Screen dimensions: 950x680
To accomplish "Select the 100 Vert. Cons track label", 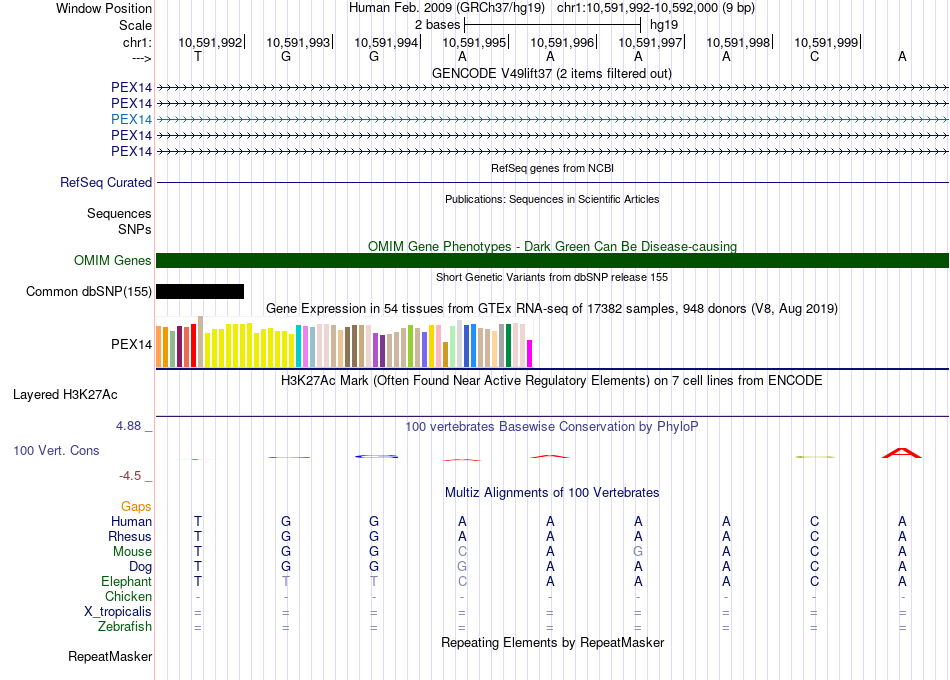I will click(x=56, y=451).
